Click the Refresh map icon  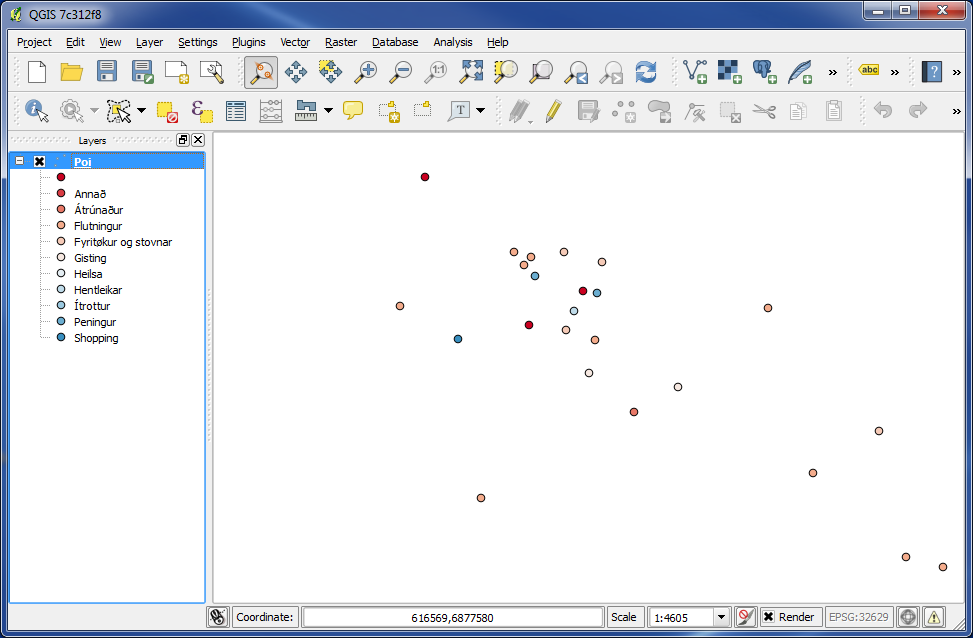tap(646, 72)
